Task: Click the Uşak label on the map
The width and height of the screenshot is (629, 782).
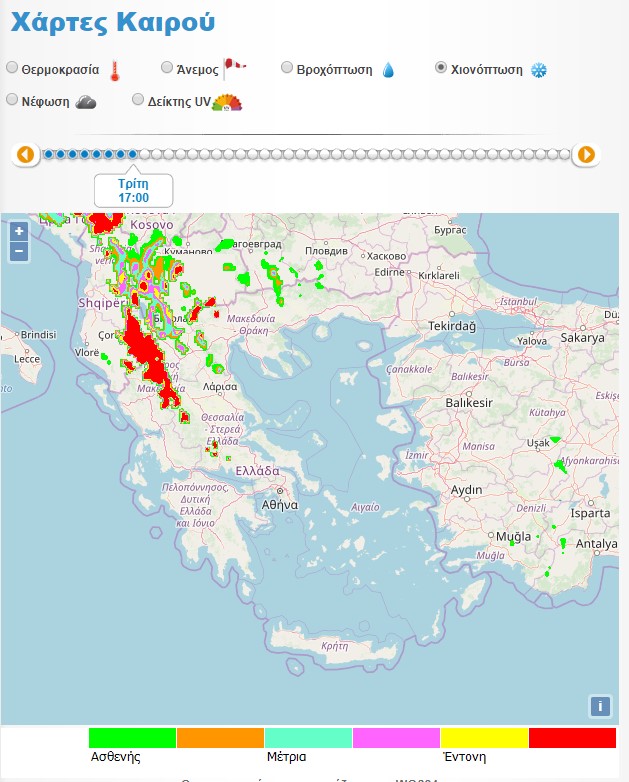Action: [x=538, y=443]
